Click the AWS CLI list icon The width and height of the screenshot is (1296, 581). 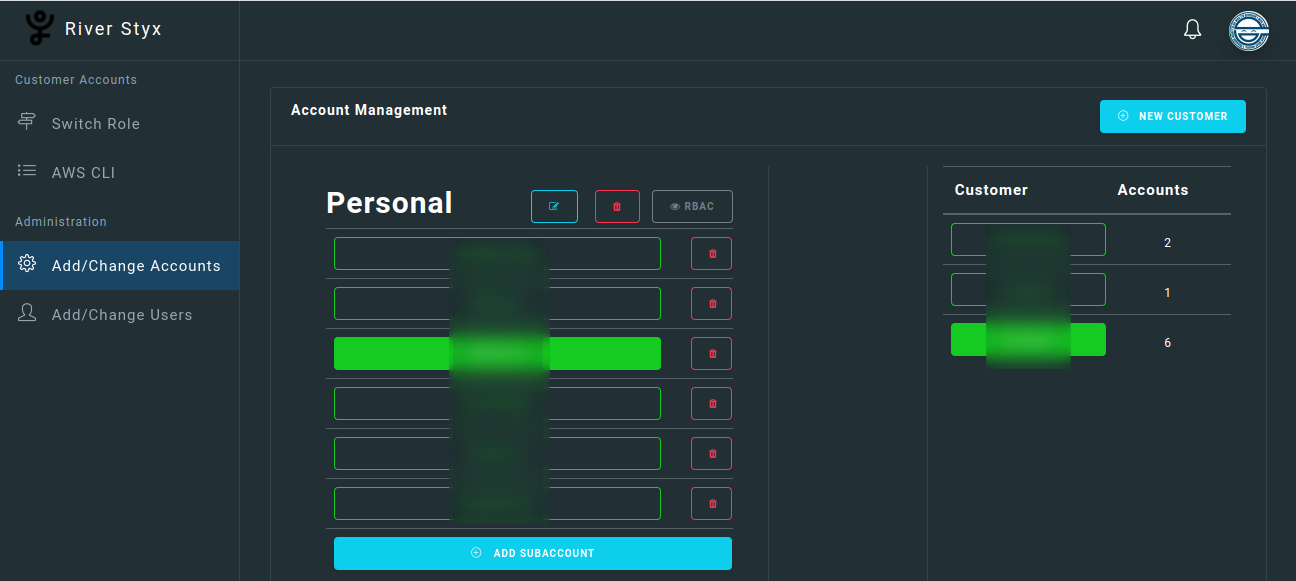25,171
